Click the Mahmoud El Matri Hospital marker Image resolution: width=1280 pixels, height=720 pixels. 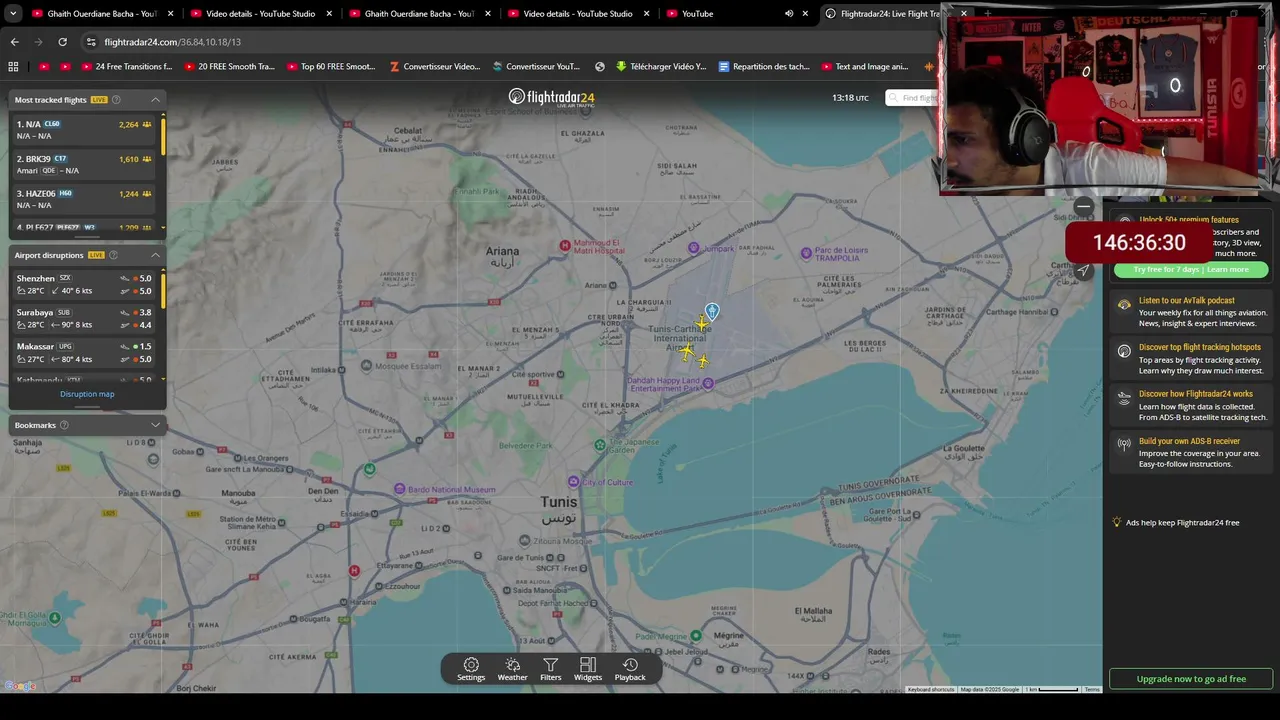coord(565,245)
